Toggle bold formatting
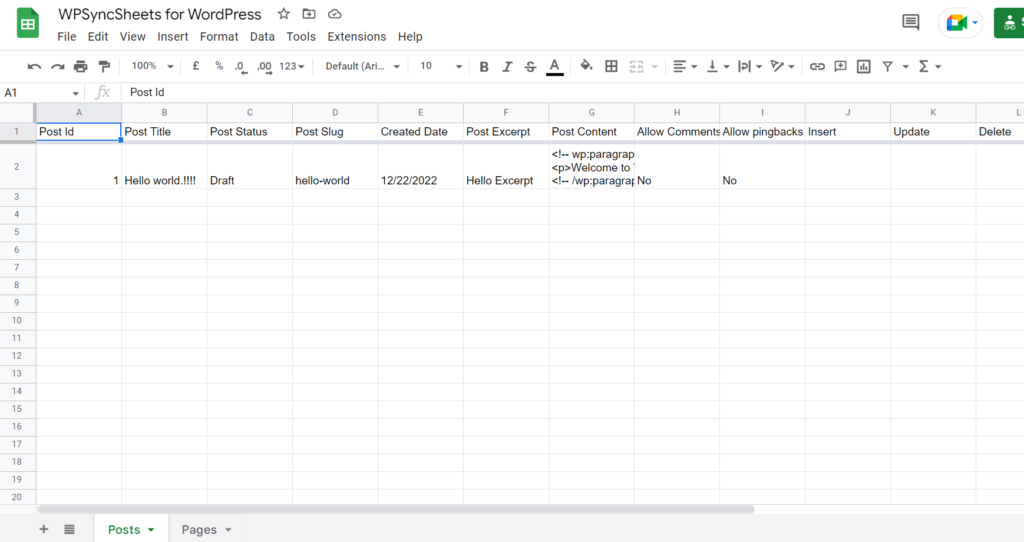Screen dimensions: 1024x542 click(484, 66)
